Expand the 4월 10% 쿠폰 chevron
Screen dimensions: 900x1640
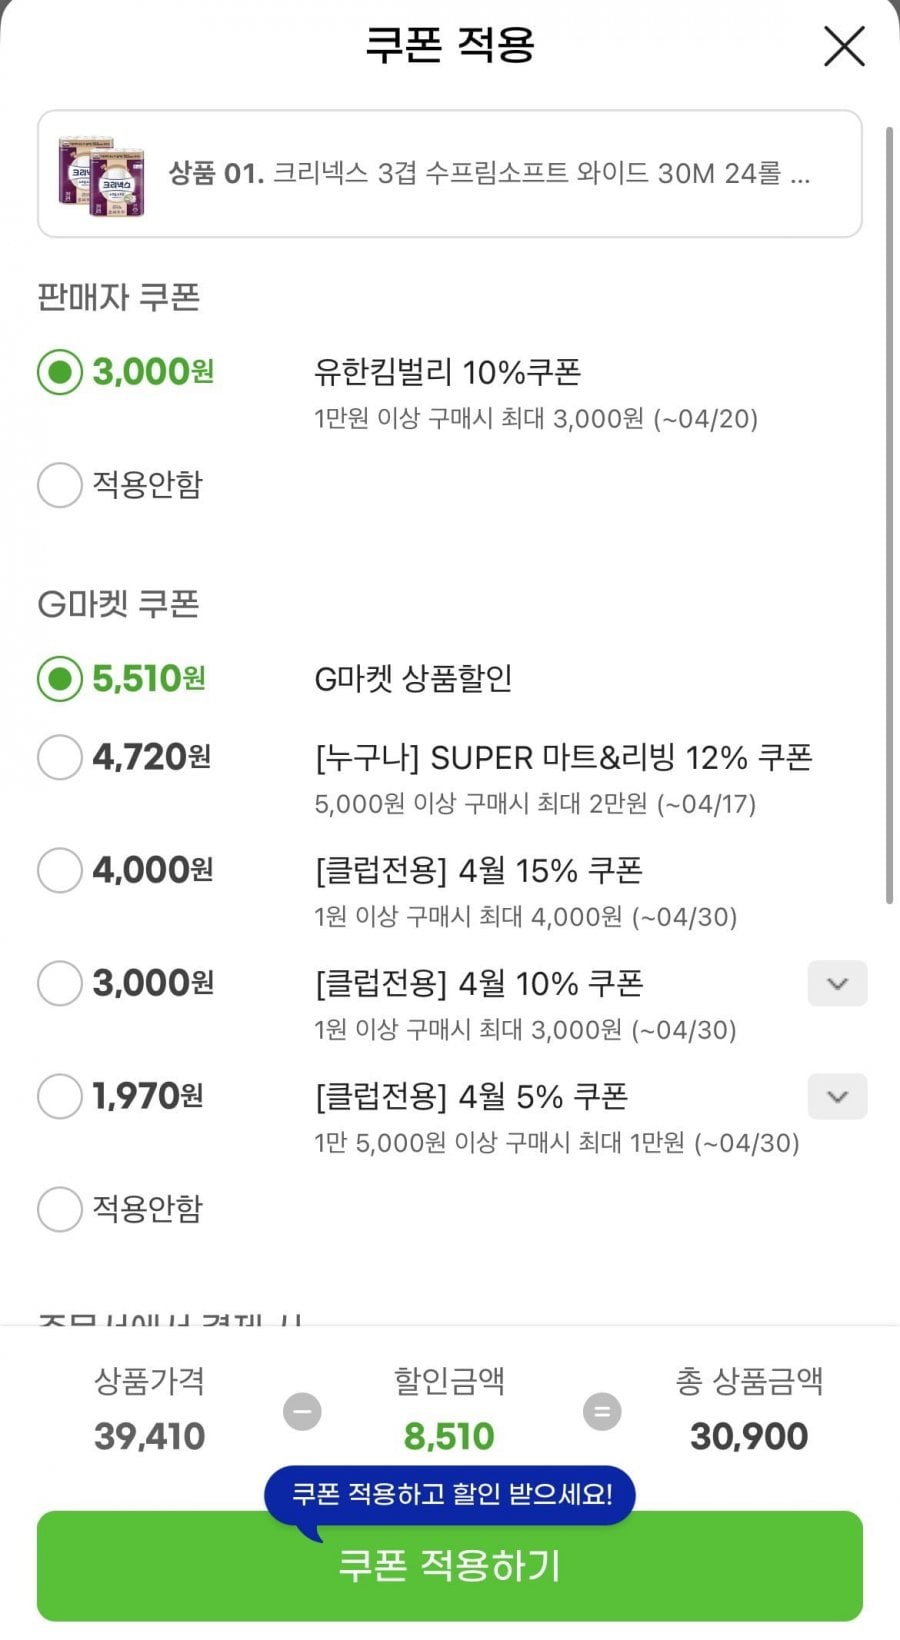click(837, 983)
